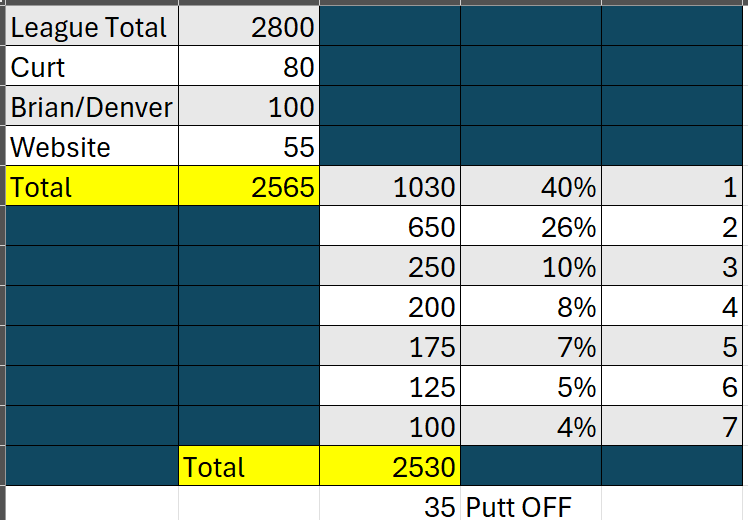Select the 26% percentage cell
Screen dimensions: 748x520
click(531, 227)
